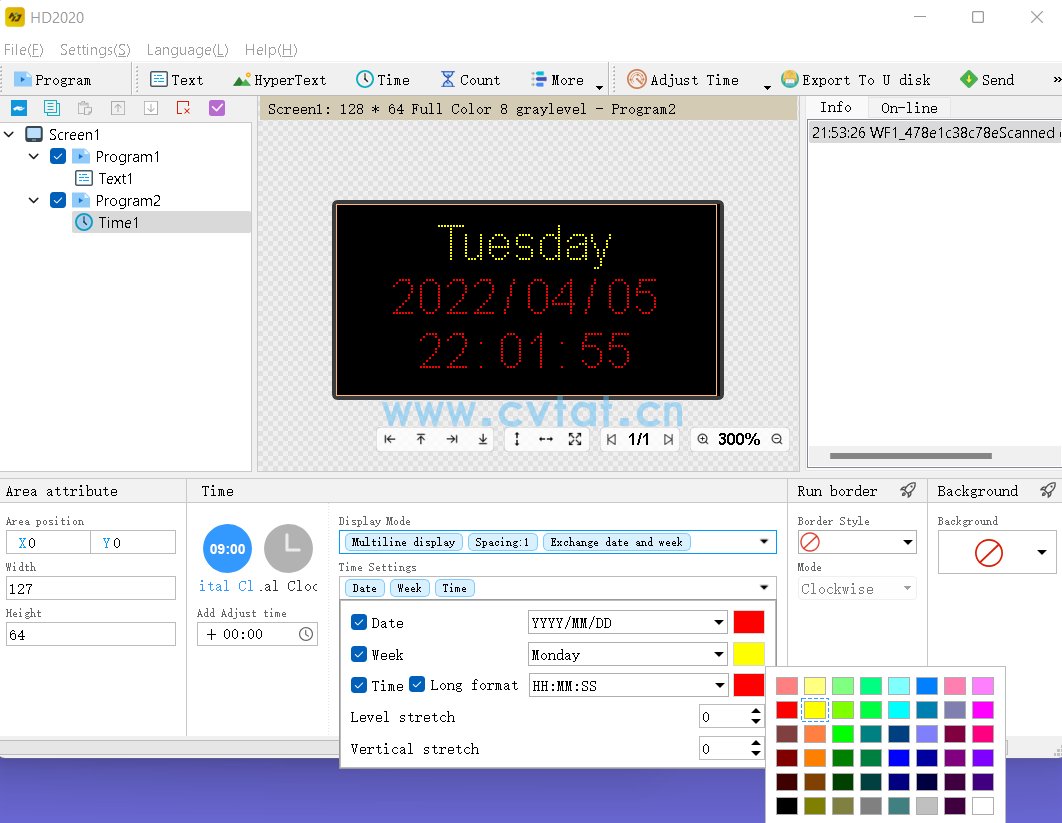Increase the Level stretch value
Screen dimensions: 1062x823
pyautogui.click(x=756, y=711)
